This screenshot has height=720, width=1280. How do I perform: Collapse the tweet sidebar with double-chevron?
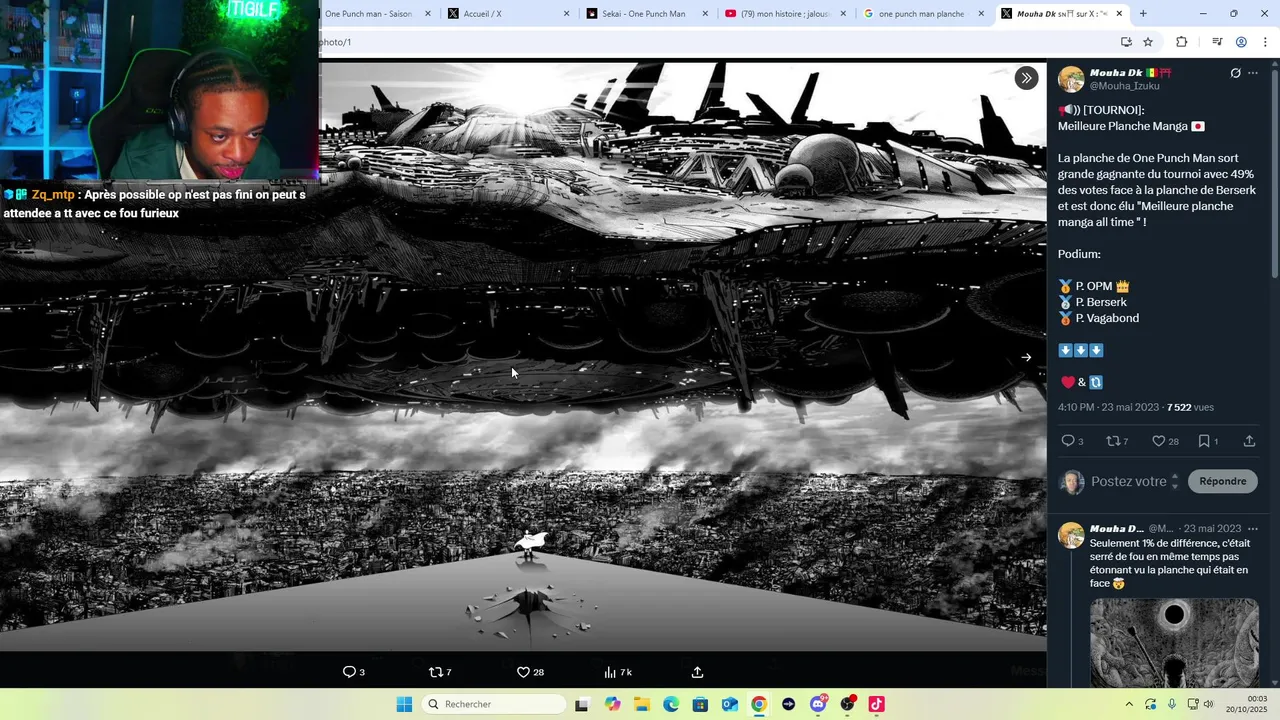pyautogui.click(x=1026, y=78)
